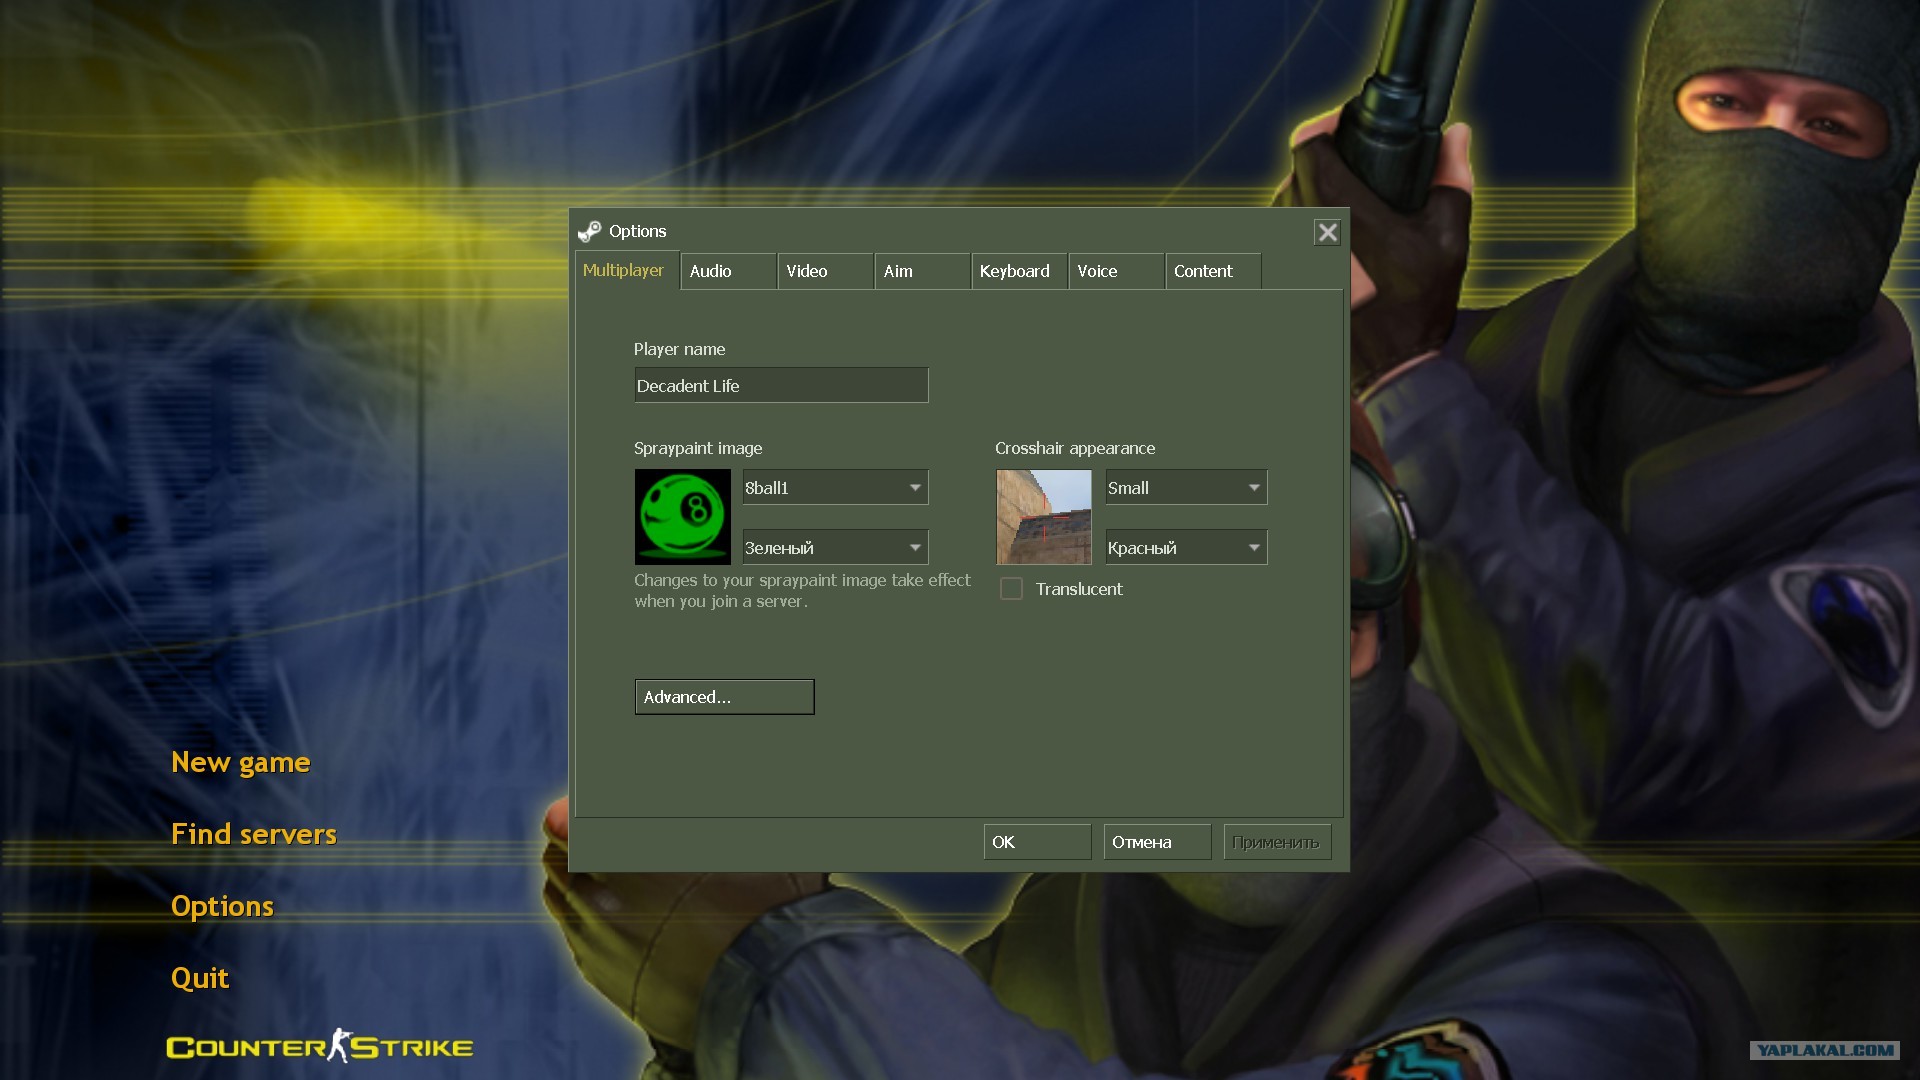This screenshot has height=1080, width=1920.
Task: Click the Crosshair appearance label
Action: tap(1075, 448)
